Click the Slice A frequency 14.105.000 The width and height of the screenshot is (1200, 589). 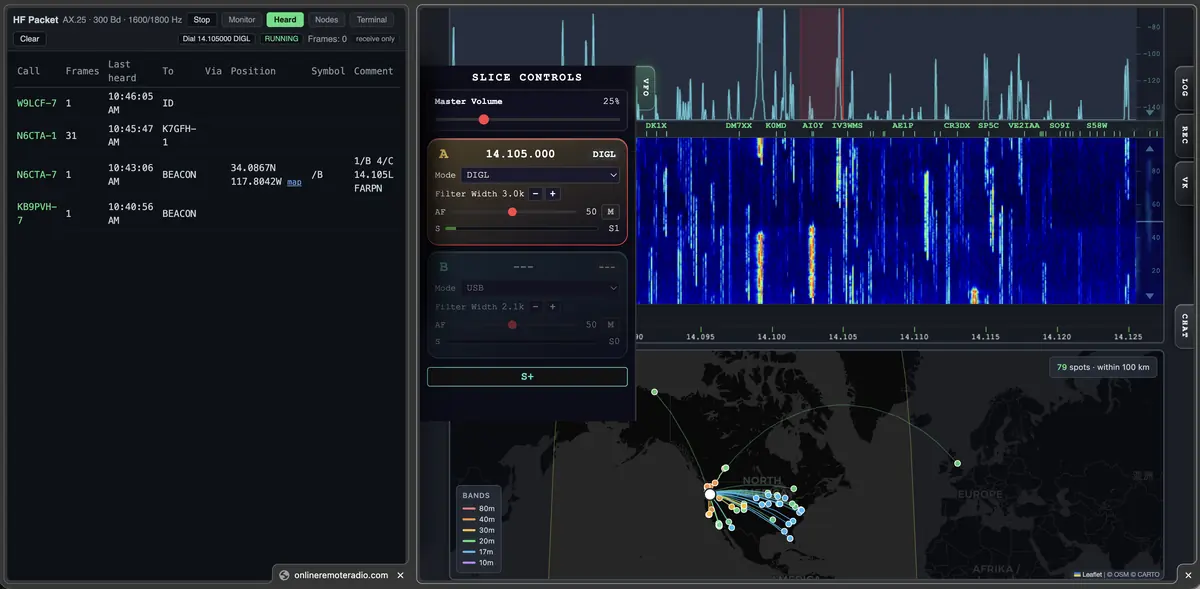(520, 154)
